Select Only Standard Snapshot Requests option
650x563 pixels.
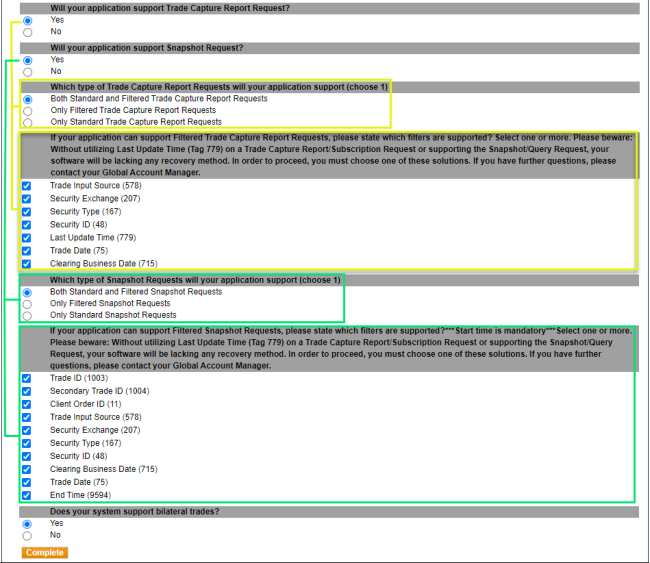(x=27, y=315)
